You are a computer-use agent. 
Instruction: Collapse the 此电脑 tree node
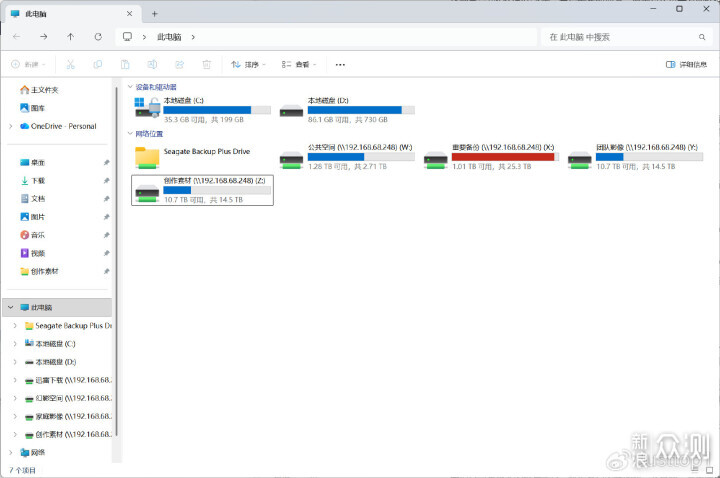pos(11,307)
